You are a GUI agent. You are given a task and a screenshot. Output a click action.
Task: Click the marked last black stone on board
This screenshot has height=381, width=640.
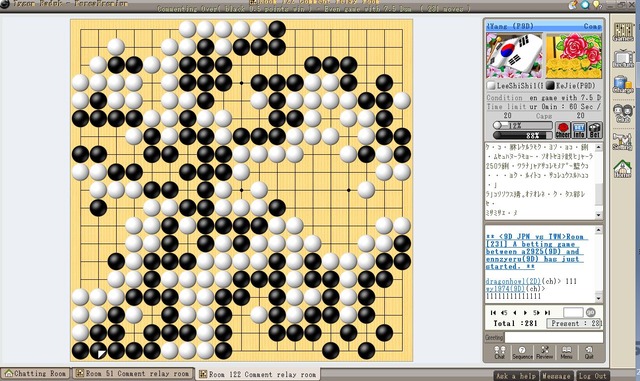click(x=98, y=351)
